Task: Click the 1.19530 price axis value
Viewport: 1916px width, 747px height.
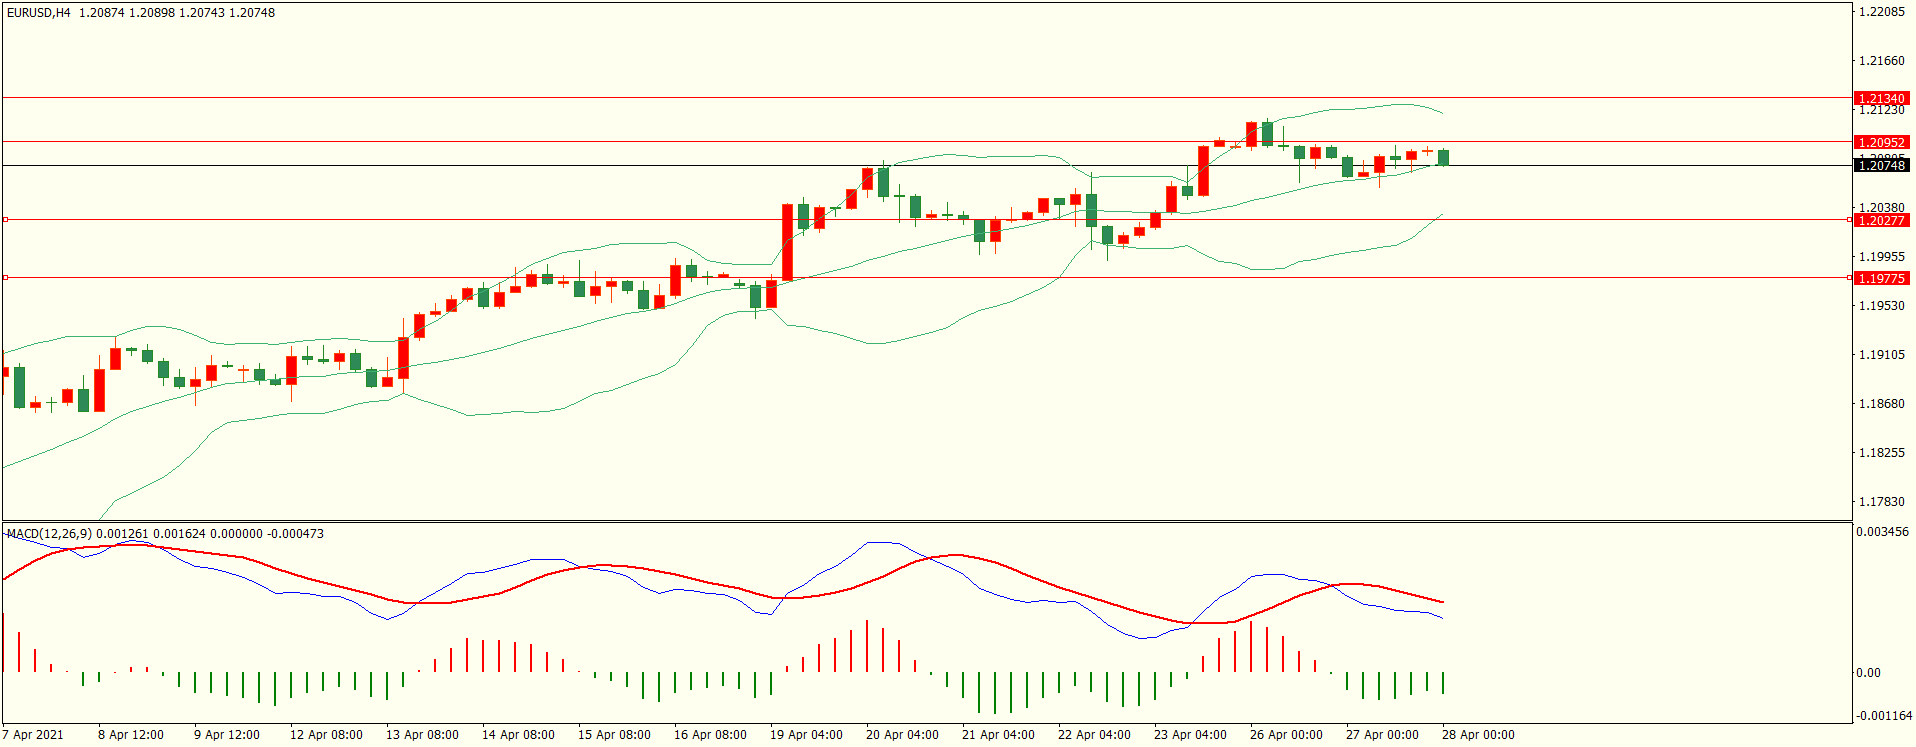Action: [1881, 306]
